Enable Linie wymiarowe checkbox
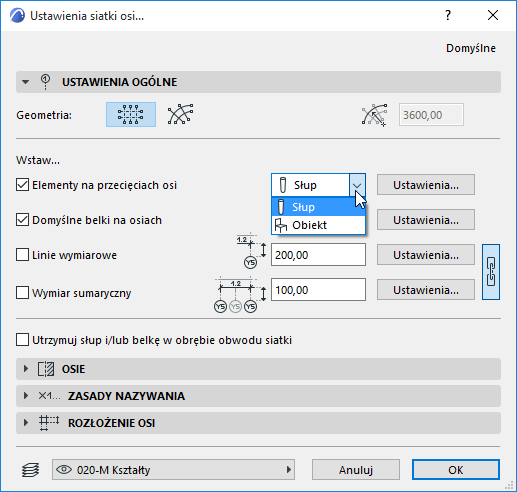 [22, 255]
